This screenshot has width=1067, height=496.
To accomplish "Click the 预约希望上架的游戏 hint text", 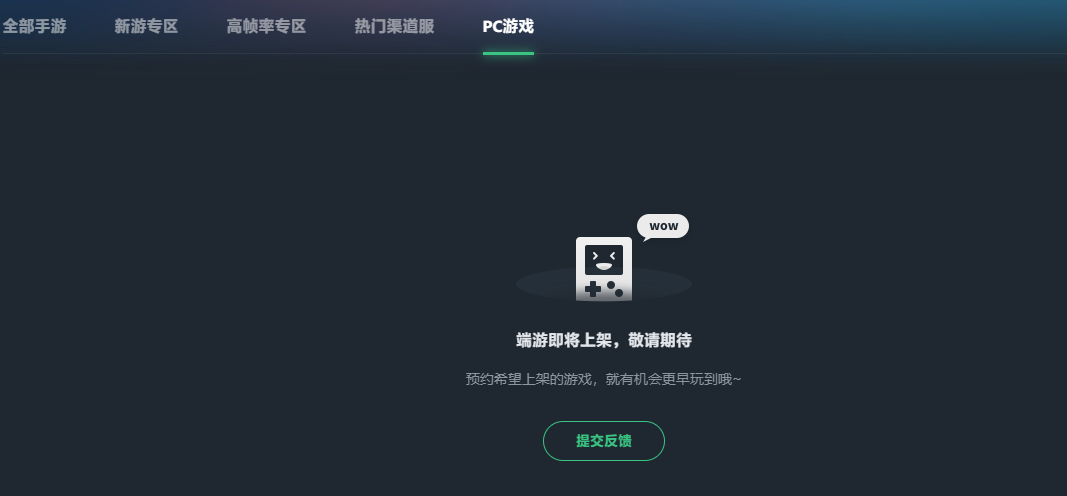I will (529, 379).
